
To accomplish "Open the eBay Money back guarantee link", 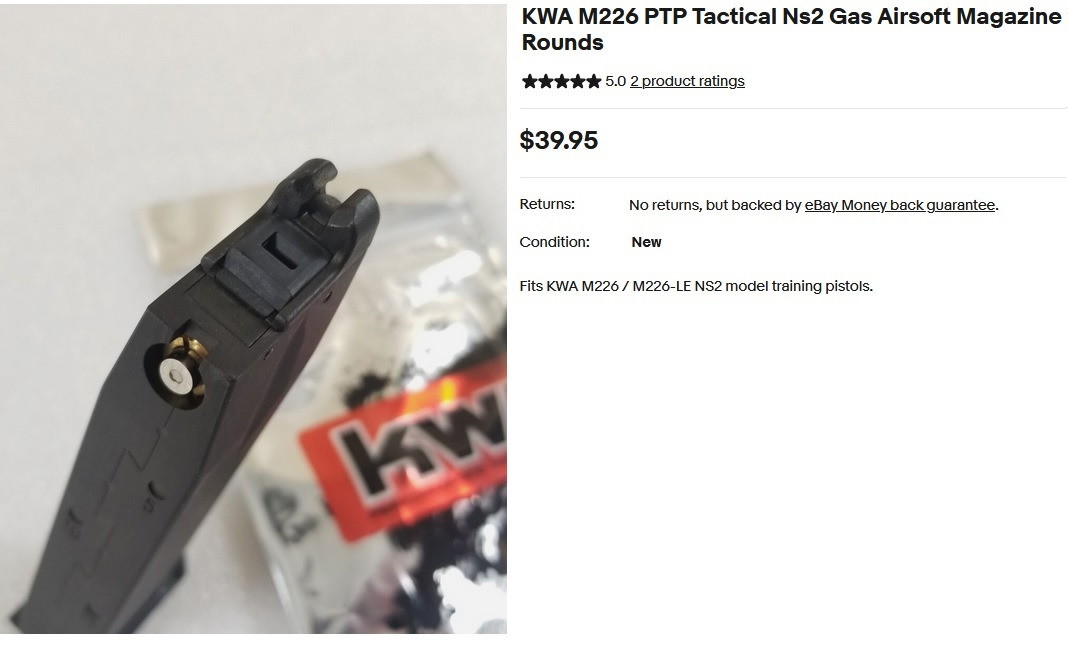I will (x=900, y=205).
